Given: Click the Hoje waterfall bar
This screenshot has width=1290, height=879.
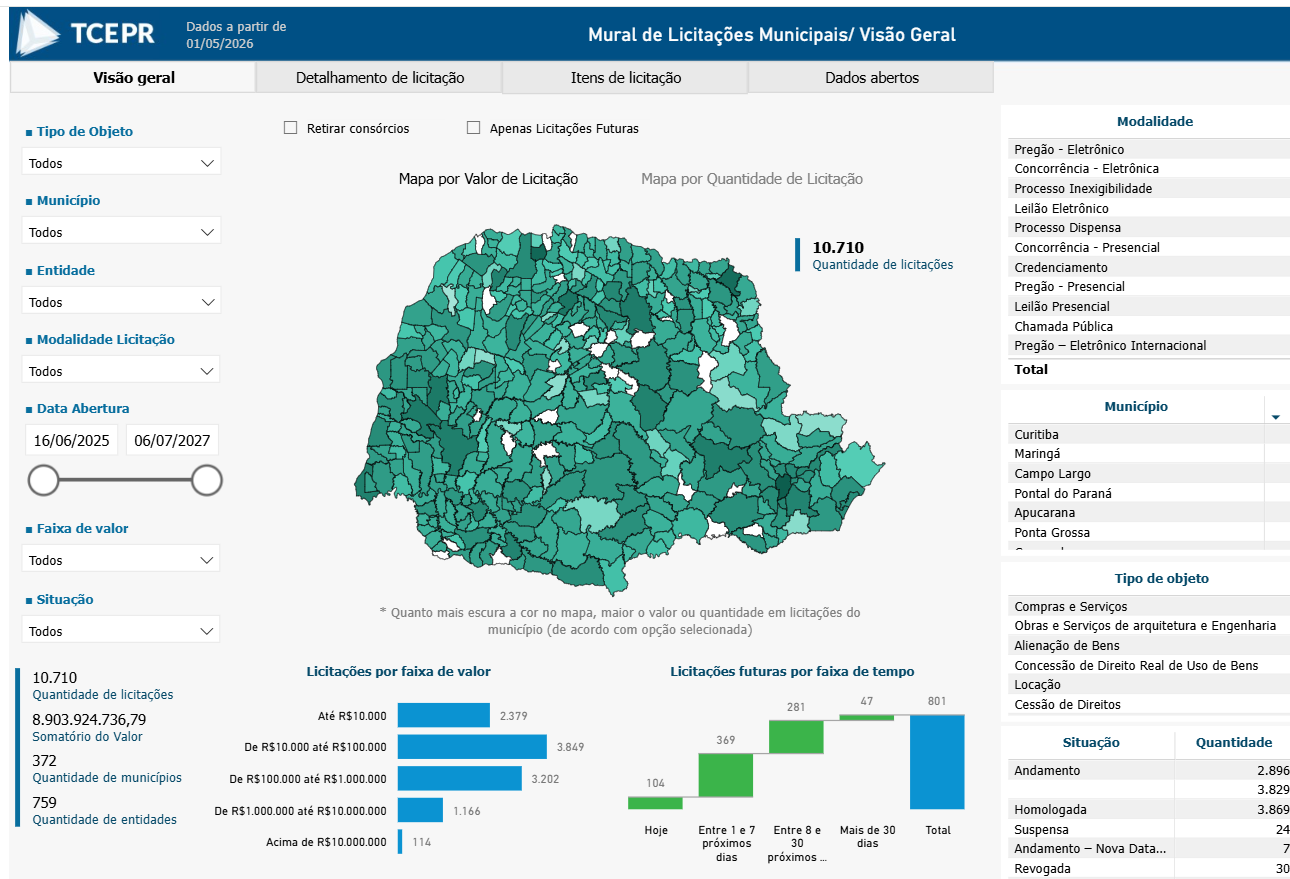Looking at the screenshot, I should (655, 802).
